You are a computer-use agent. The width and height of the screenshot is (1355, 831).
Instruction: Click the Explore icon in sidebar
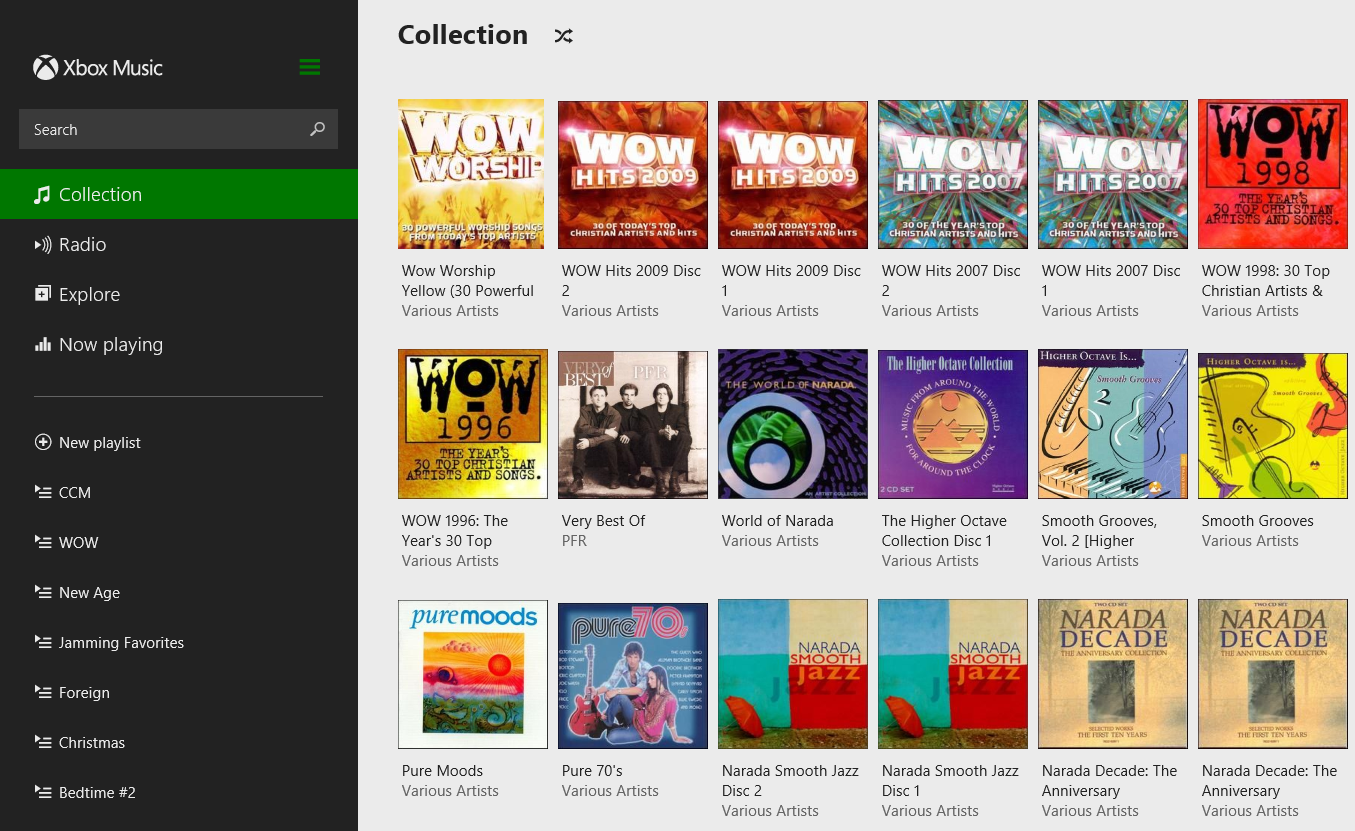43,294
